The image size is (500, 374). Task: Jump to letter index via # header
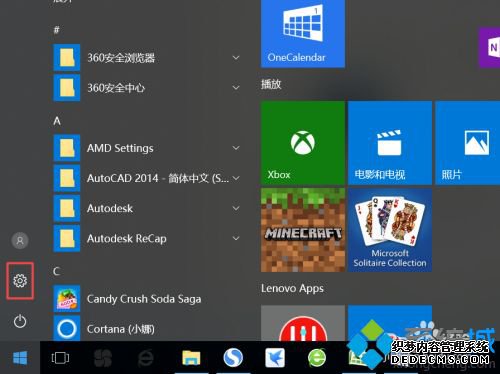click(57, 30)
